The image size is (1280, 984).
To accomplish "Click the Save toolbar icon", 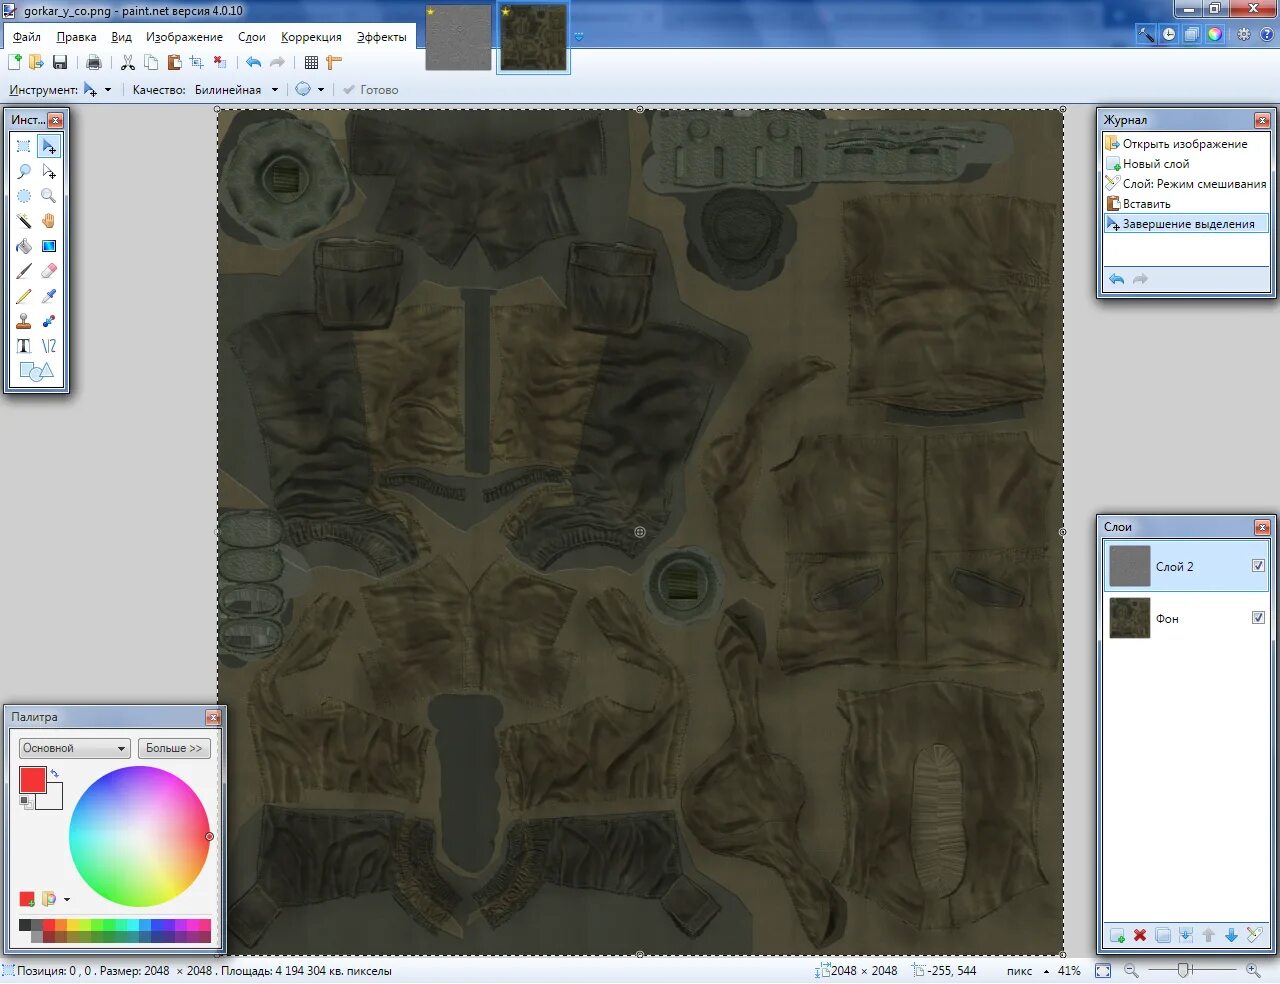I will point(60,62).
